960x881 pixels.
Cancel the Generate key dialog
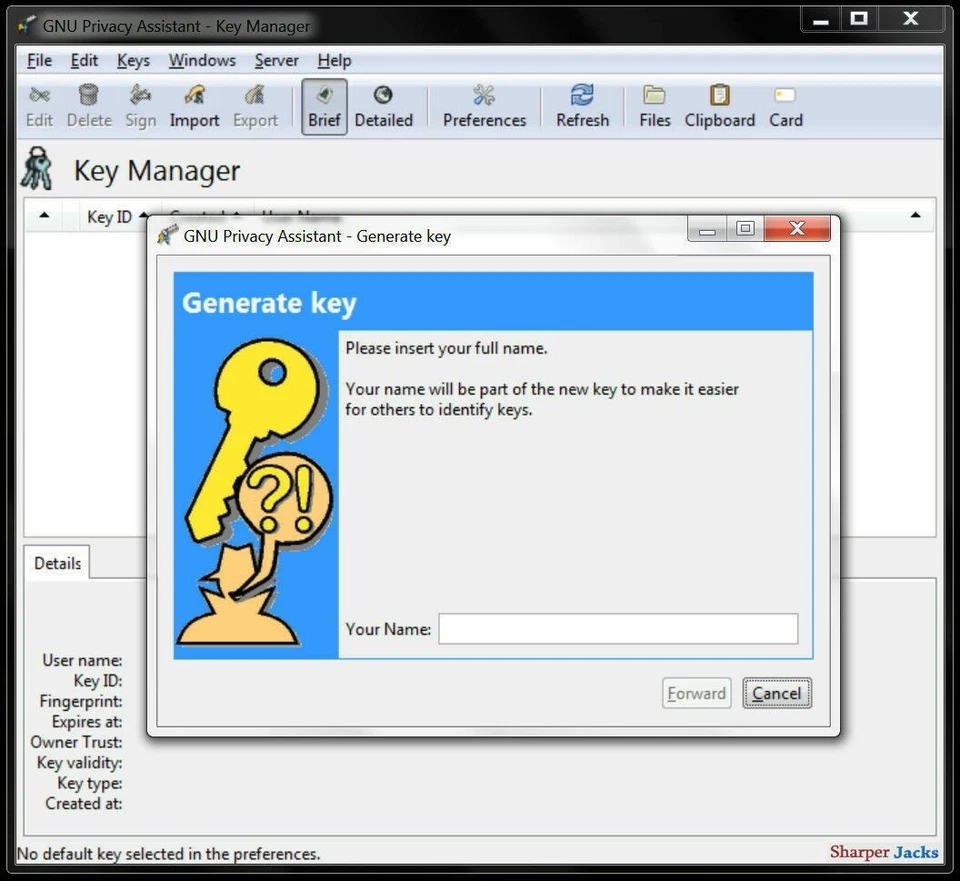tap(777, 693)
